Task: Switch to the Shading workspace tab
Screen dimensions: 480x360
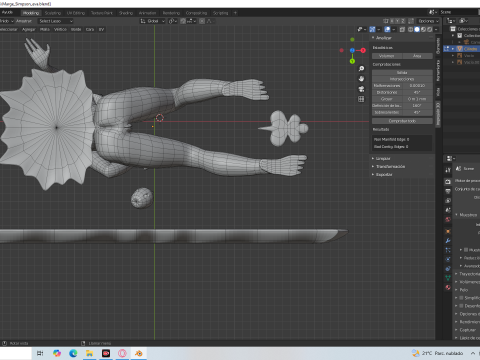Action: pyautogui.click(x=126, y=13)
